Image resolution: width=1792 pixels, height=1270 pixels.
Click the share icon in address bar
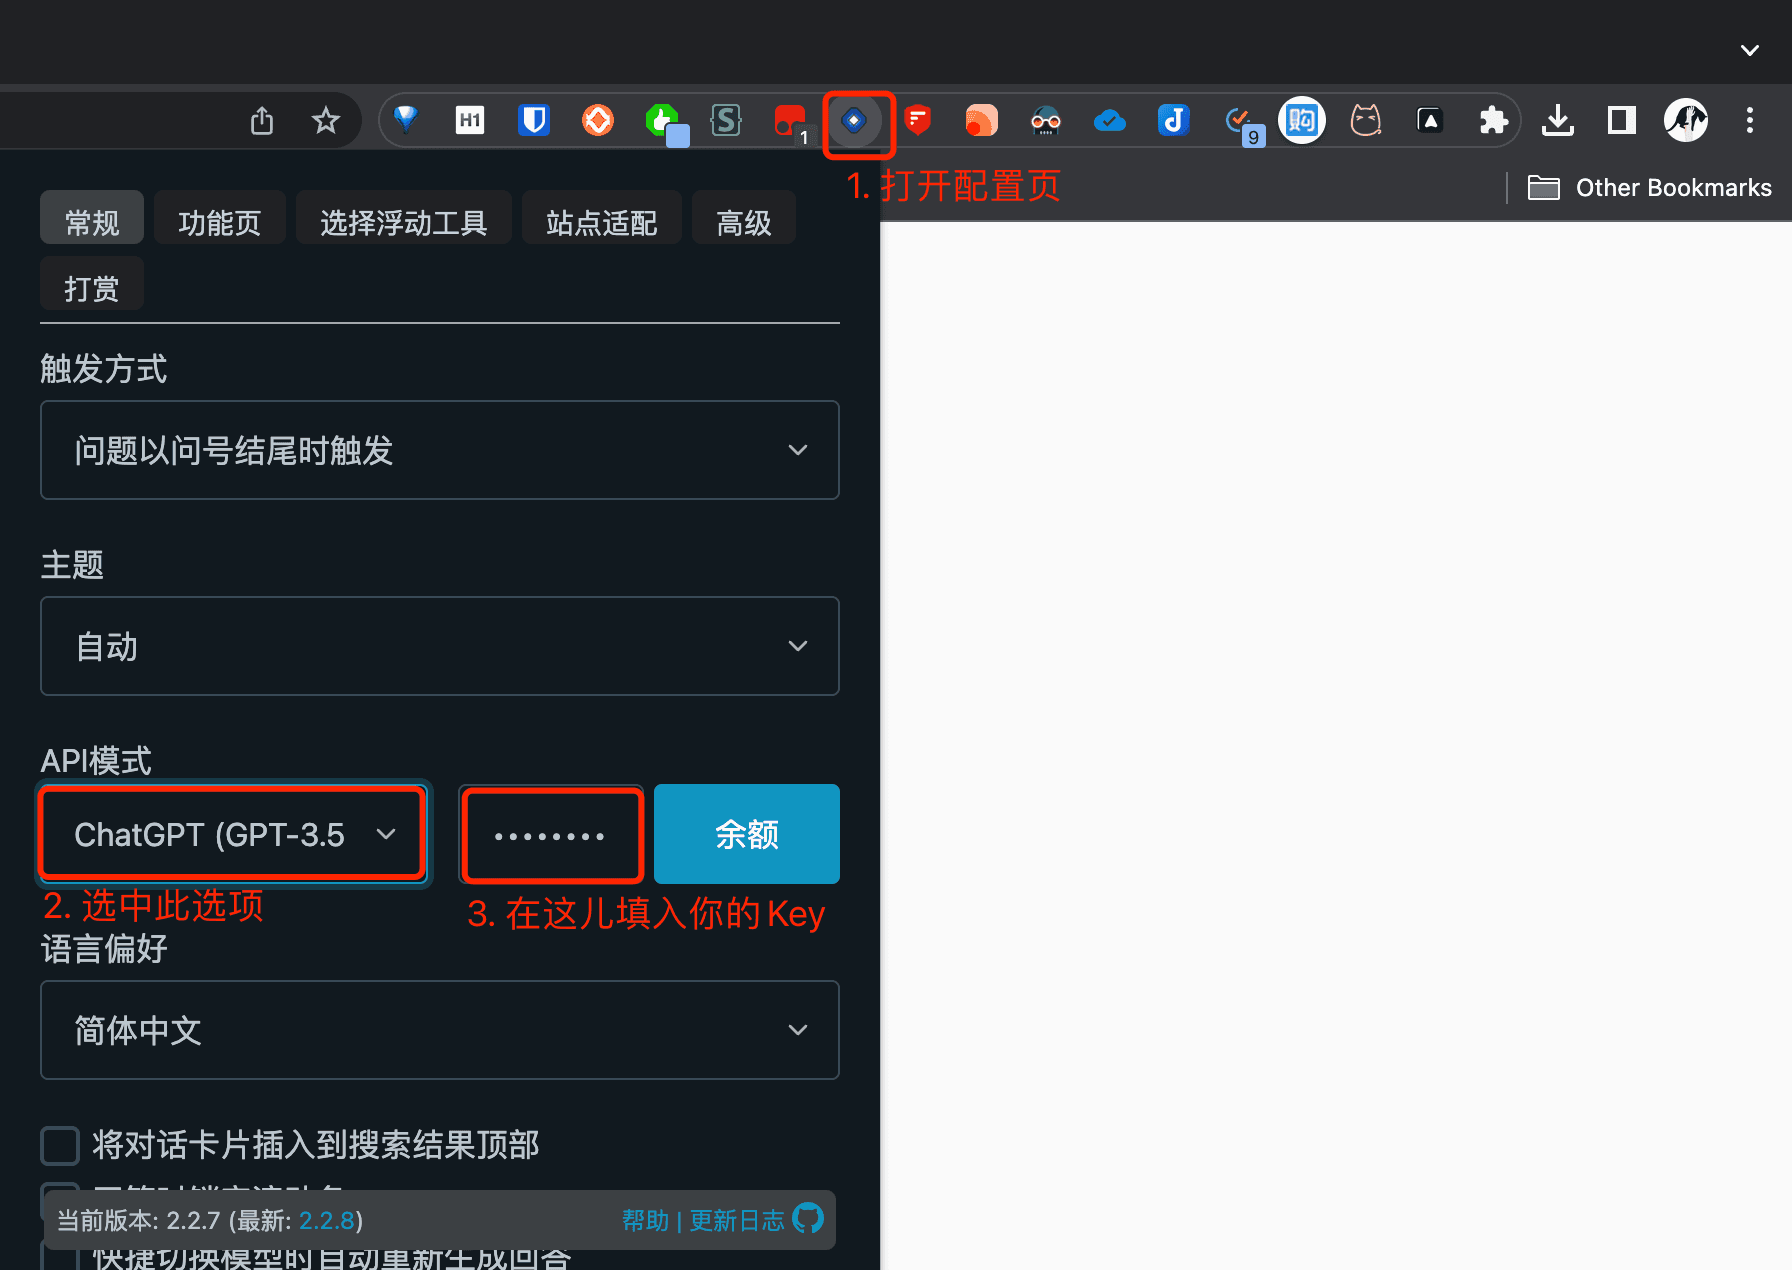point(262,121)
